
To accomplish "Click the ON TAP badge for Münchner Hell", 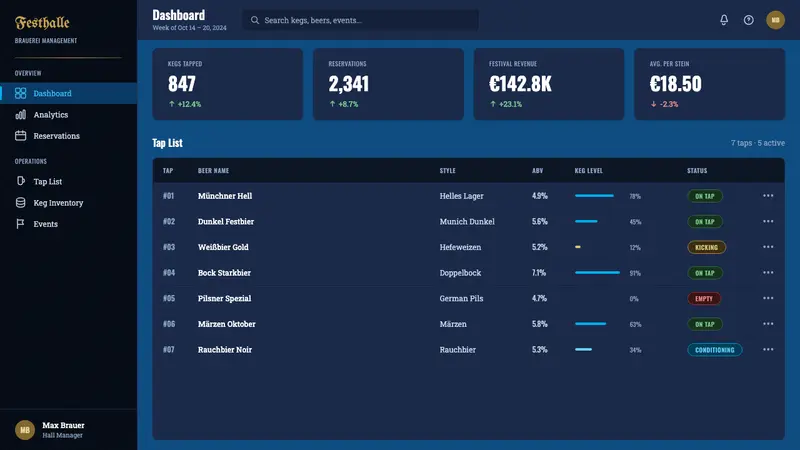I will (705, 196).
